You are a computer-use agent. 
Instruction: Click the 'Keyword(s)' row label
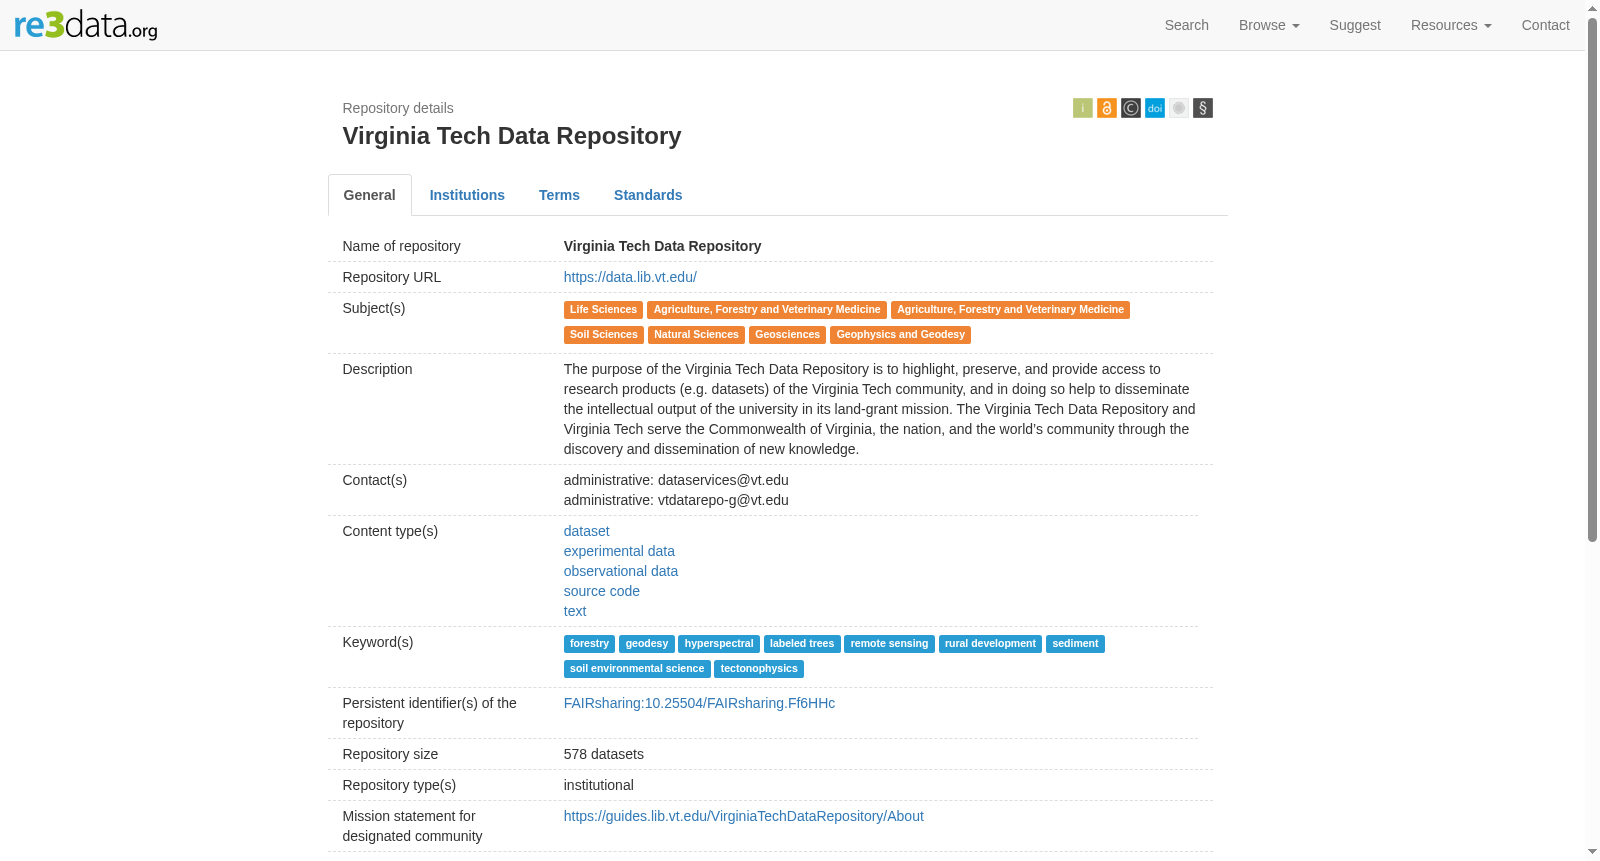[x=377, y=642]
